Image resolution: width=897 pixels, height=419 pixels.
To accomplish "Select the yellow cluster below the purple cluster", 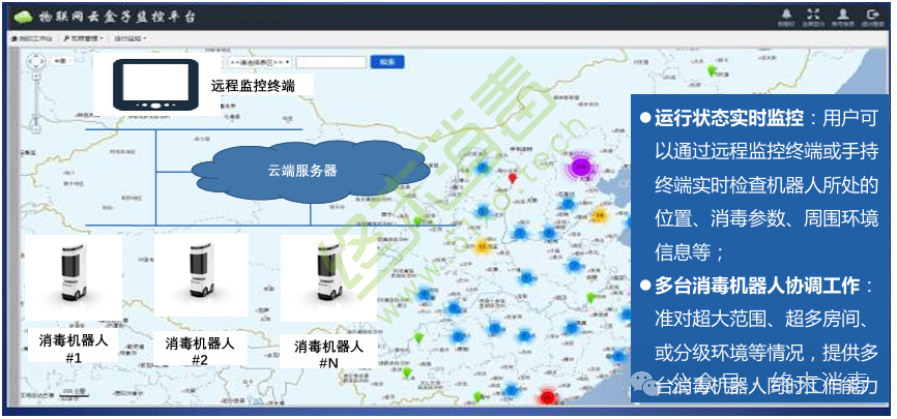I will pyautogui.click(x=599, y=215).
